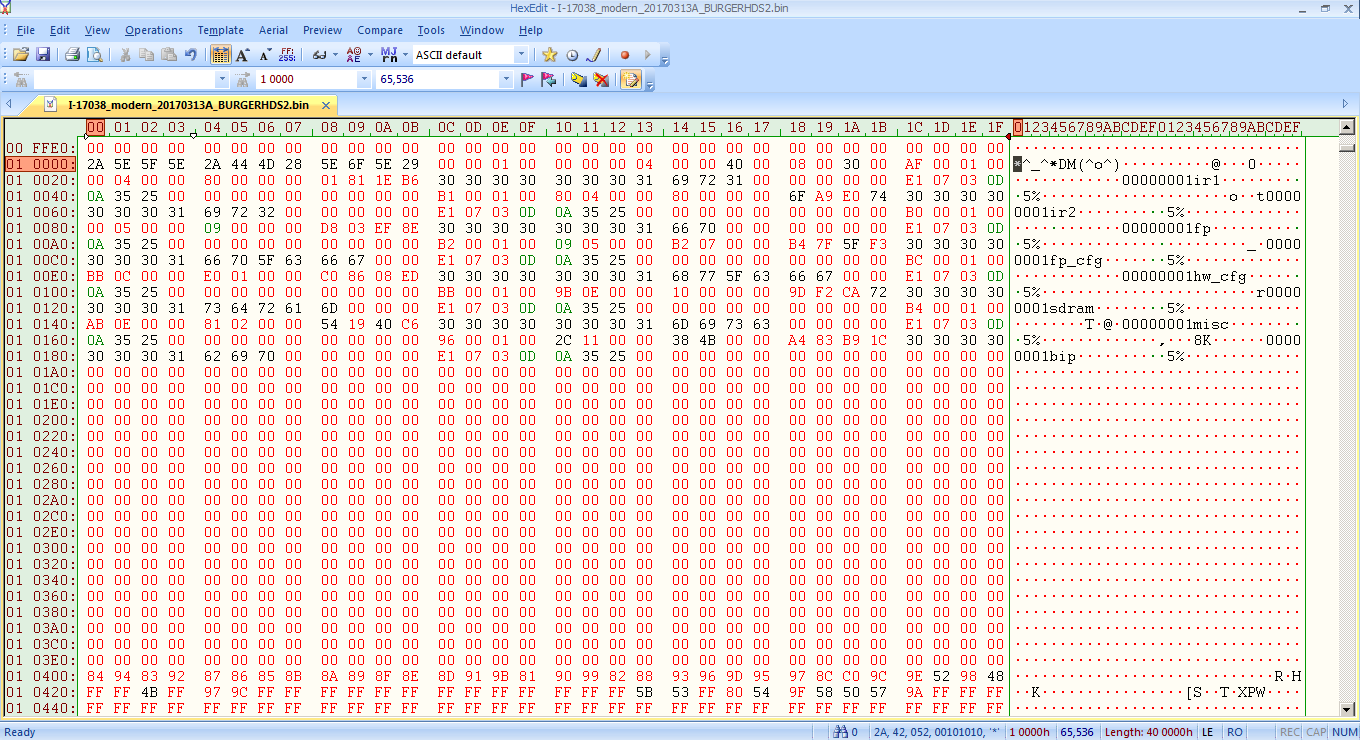Click the left tab scroll arrow
Viewport: 1360px width, 740px height.
pos(9,105)
